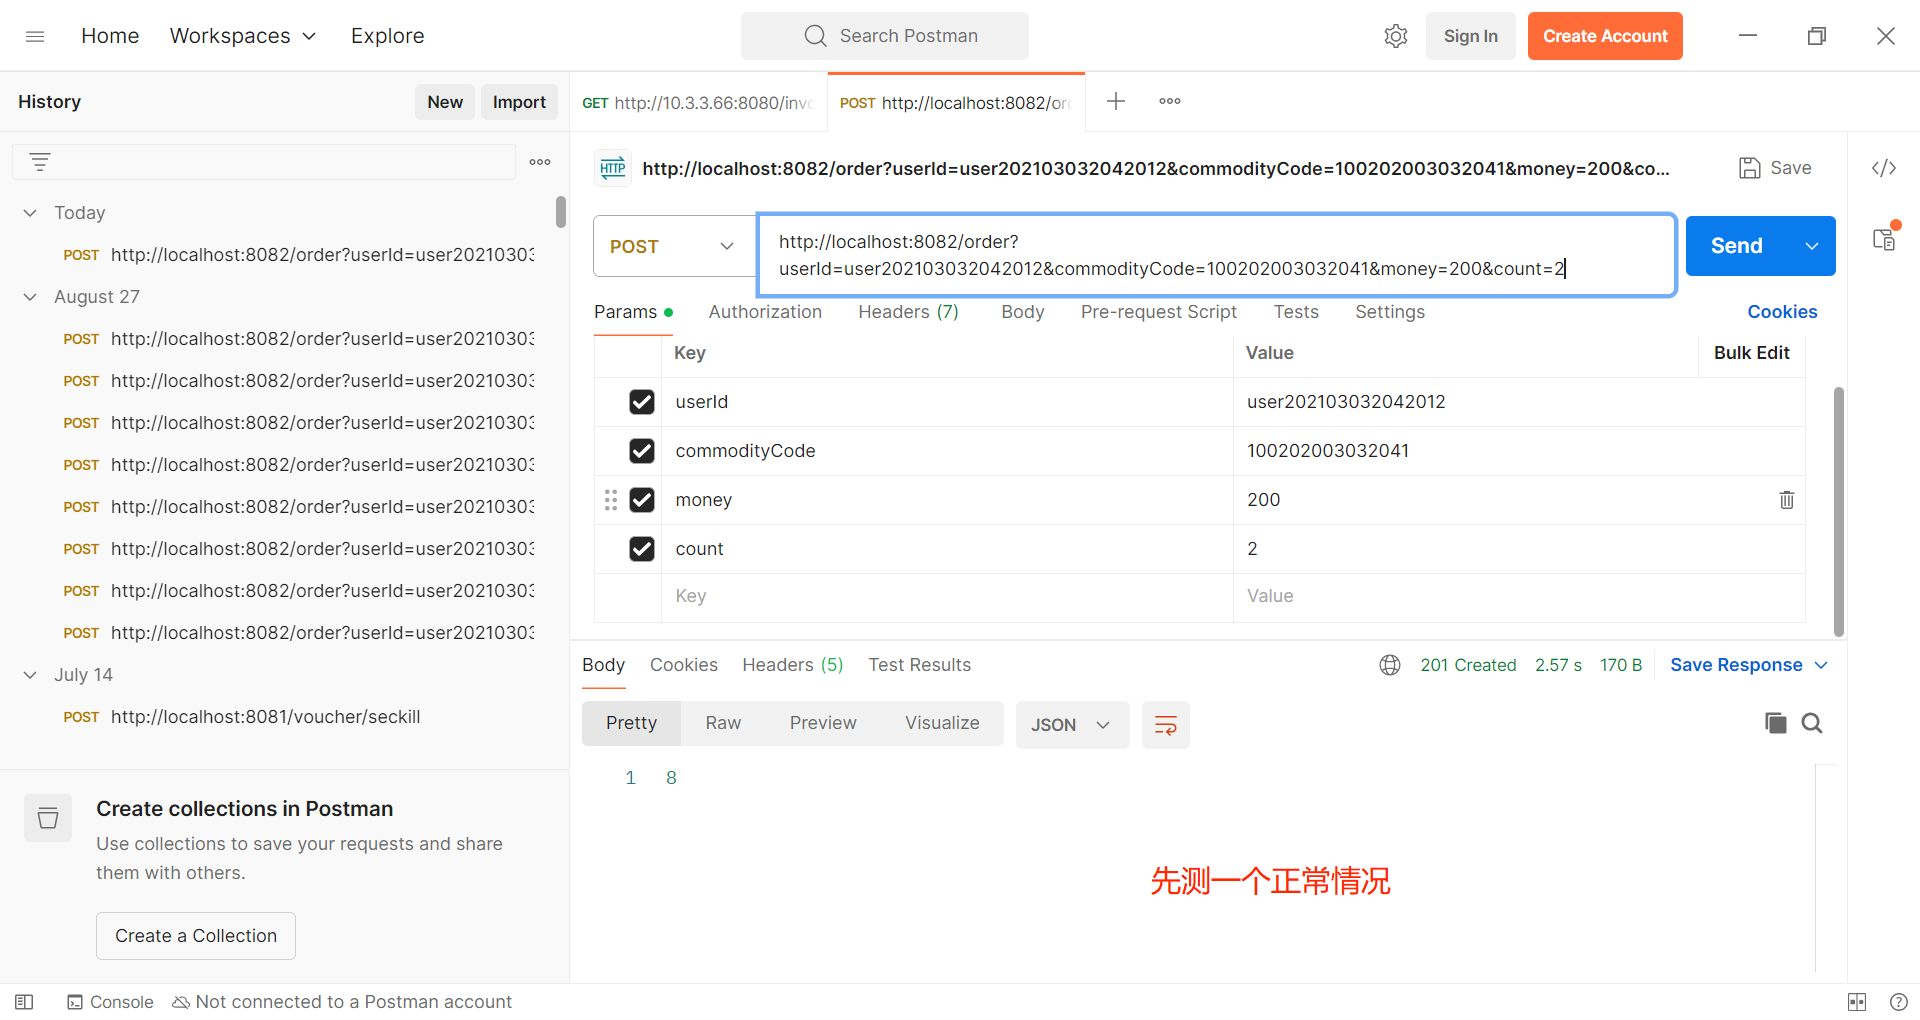
Task: Open the Test Results tab
Action: [919, 665]
